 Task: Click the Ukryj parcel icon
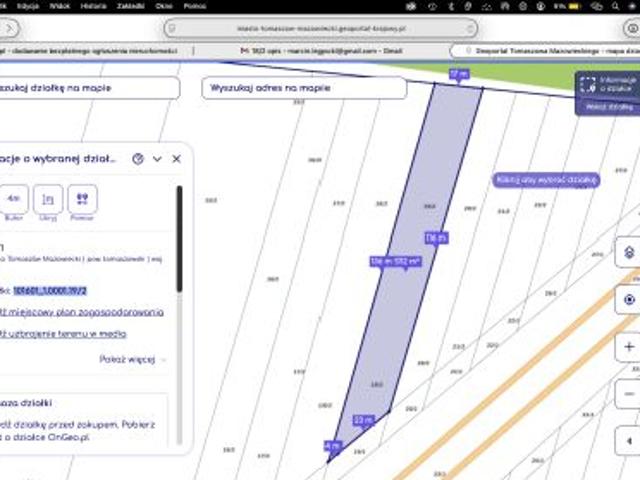click(48, 199)
